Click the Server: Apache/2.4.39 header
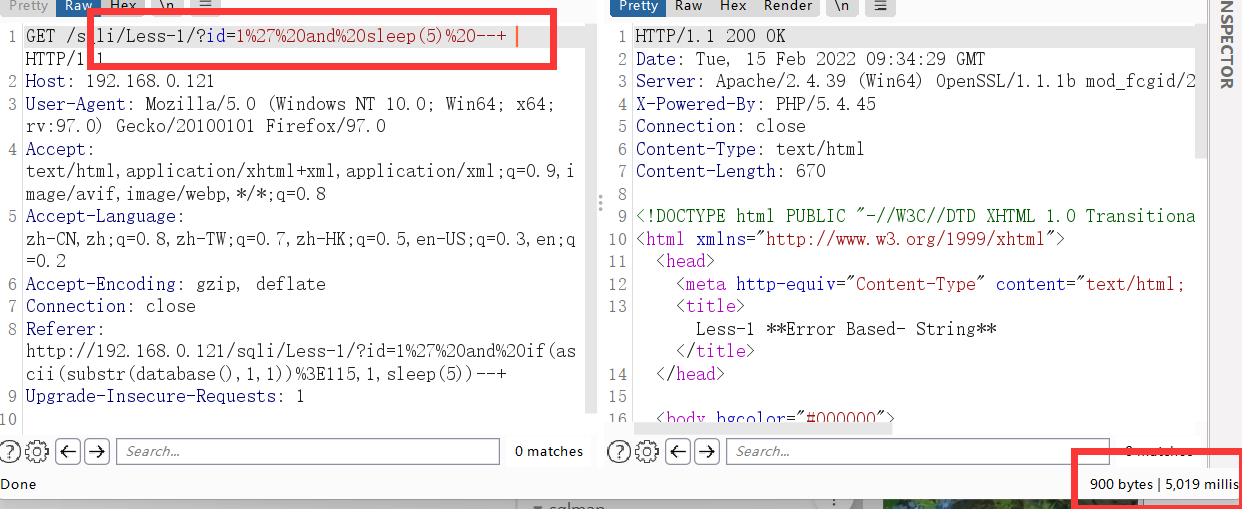This screenshot has width=1242, height=509. click(916, 81)
